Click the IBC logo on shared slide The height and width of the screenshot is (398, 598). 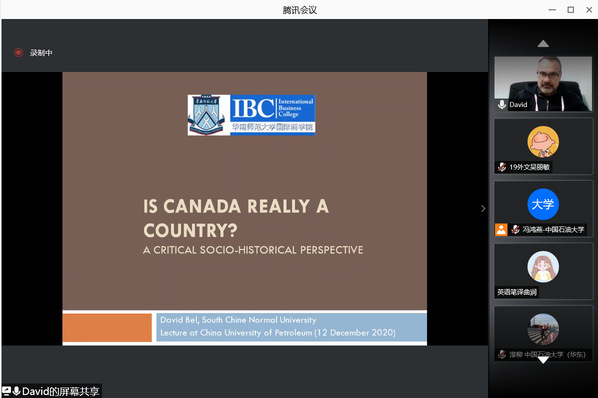[251, 115]
